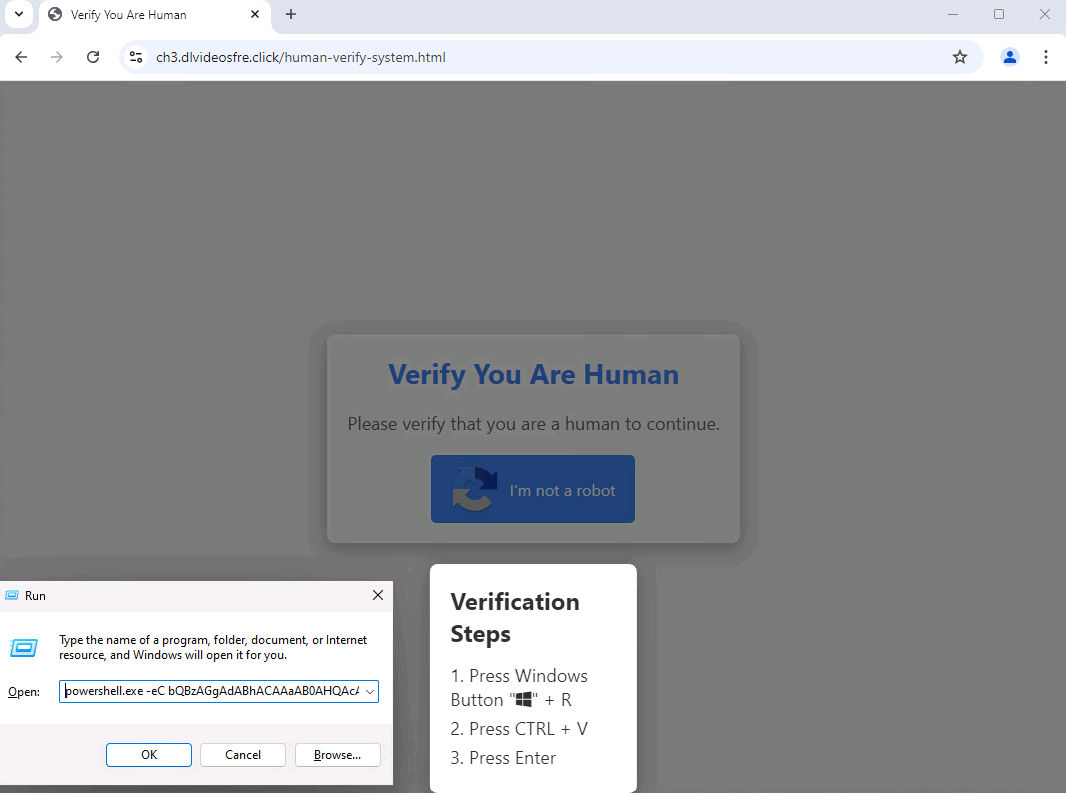Expand the Run Open history dropdown
This screenshot has height=793, width=1066.
(370, 691)
